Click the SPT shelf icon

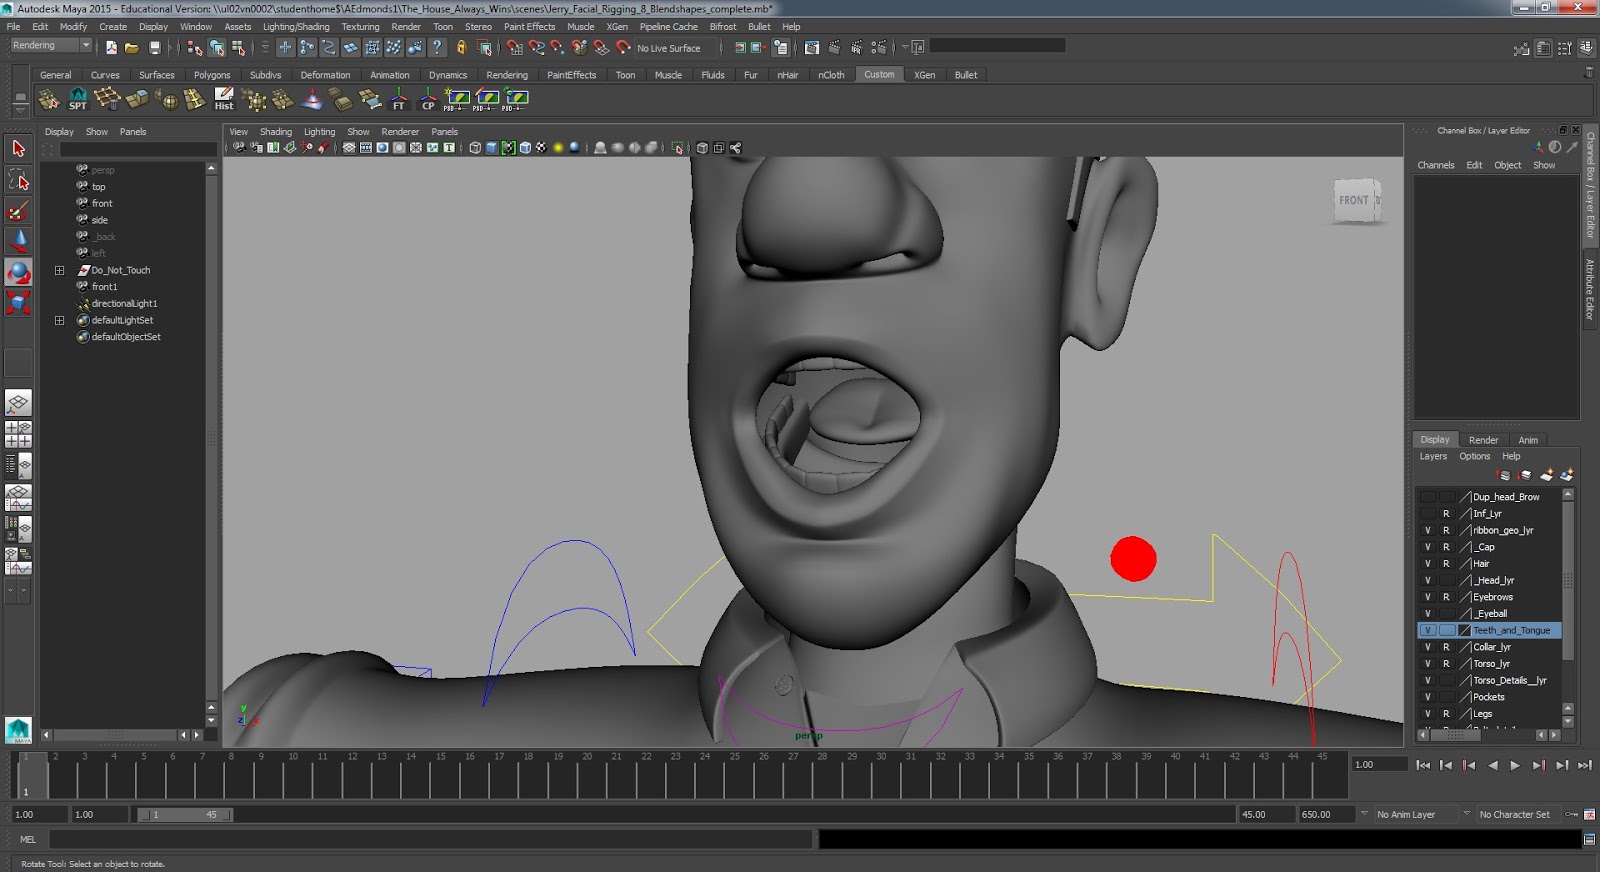pyautogui.click(x=78, y=99)
